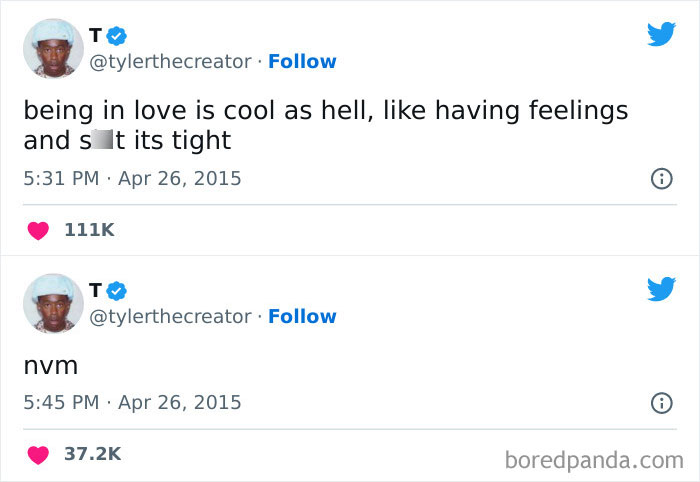This screenshot has height=482, width=700.
Task: Like the first tweet via heart icon
Action: tap(38, 230)
